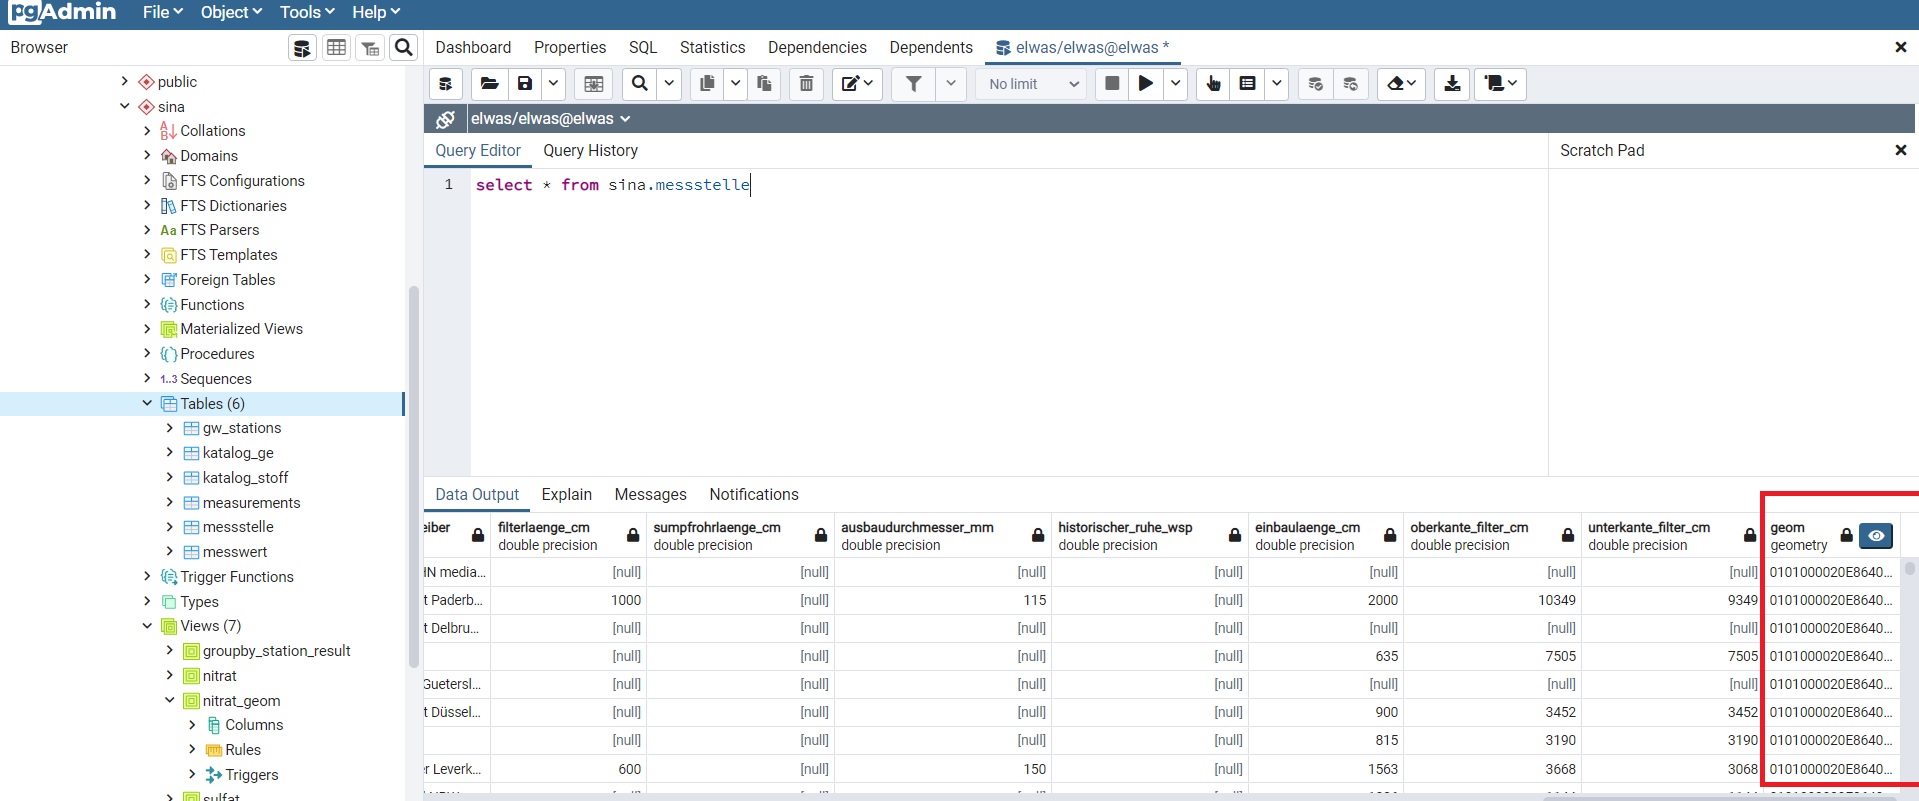This screenshot has width=1919, height=801.
Task: Toggle the geometry viewer eye on the geom column
Action: tap(1876, 536)
